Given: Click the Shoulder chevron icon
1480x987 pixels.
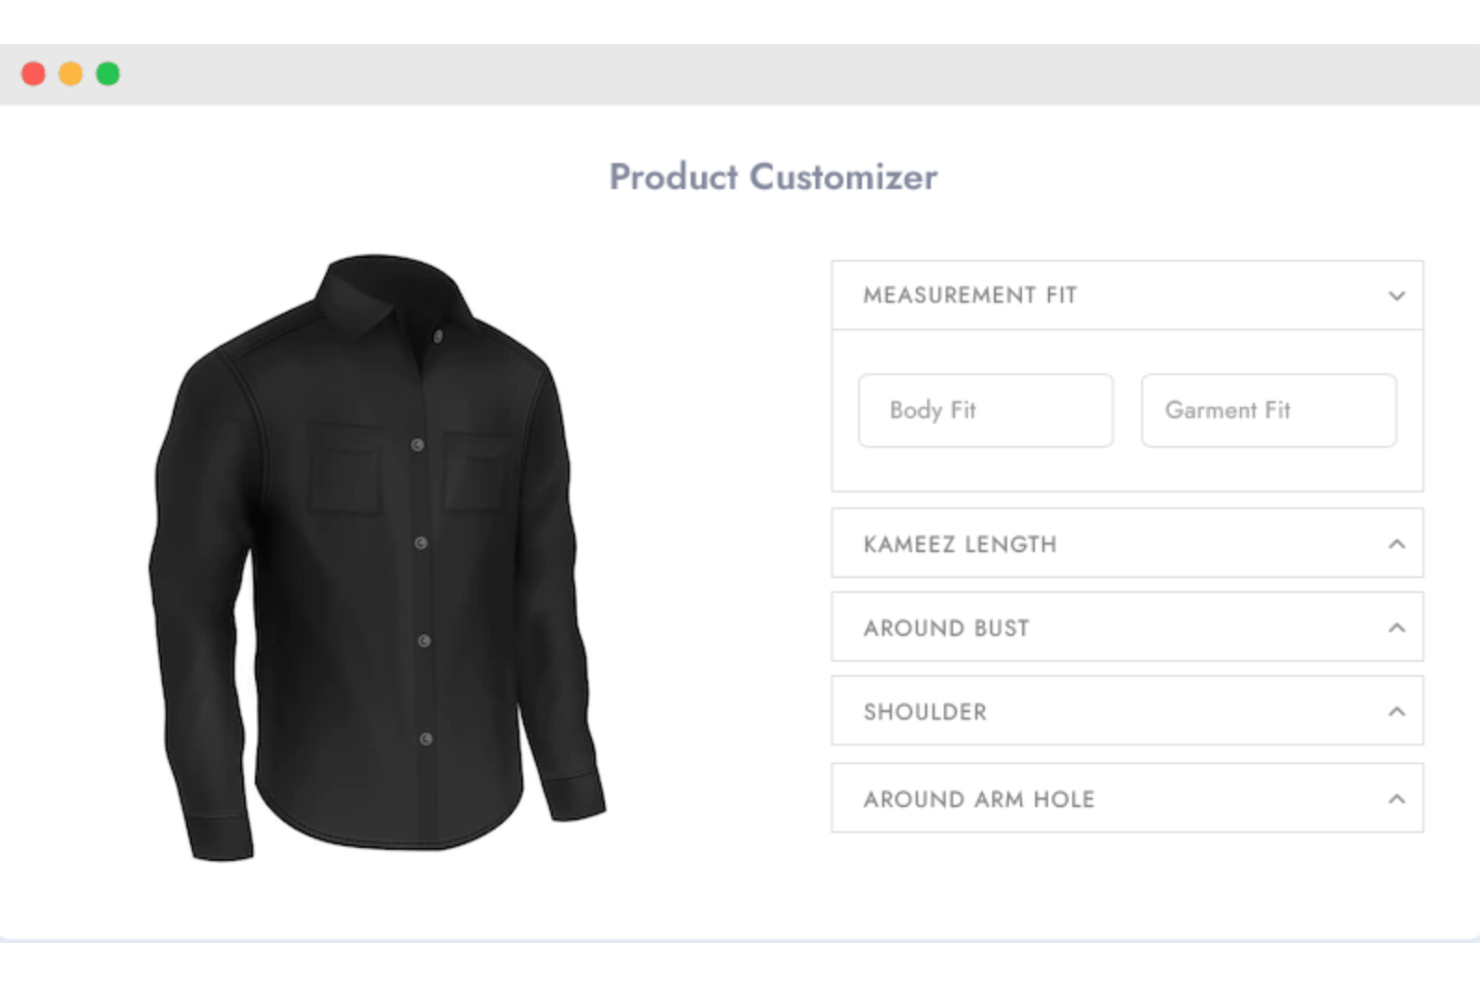Looking at the screenshot, I should (1397, 710).
